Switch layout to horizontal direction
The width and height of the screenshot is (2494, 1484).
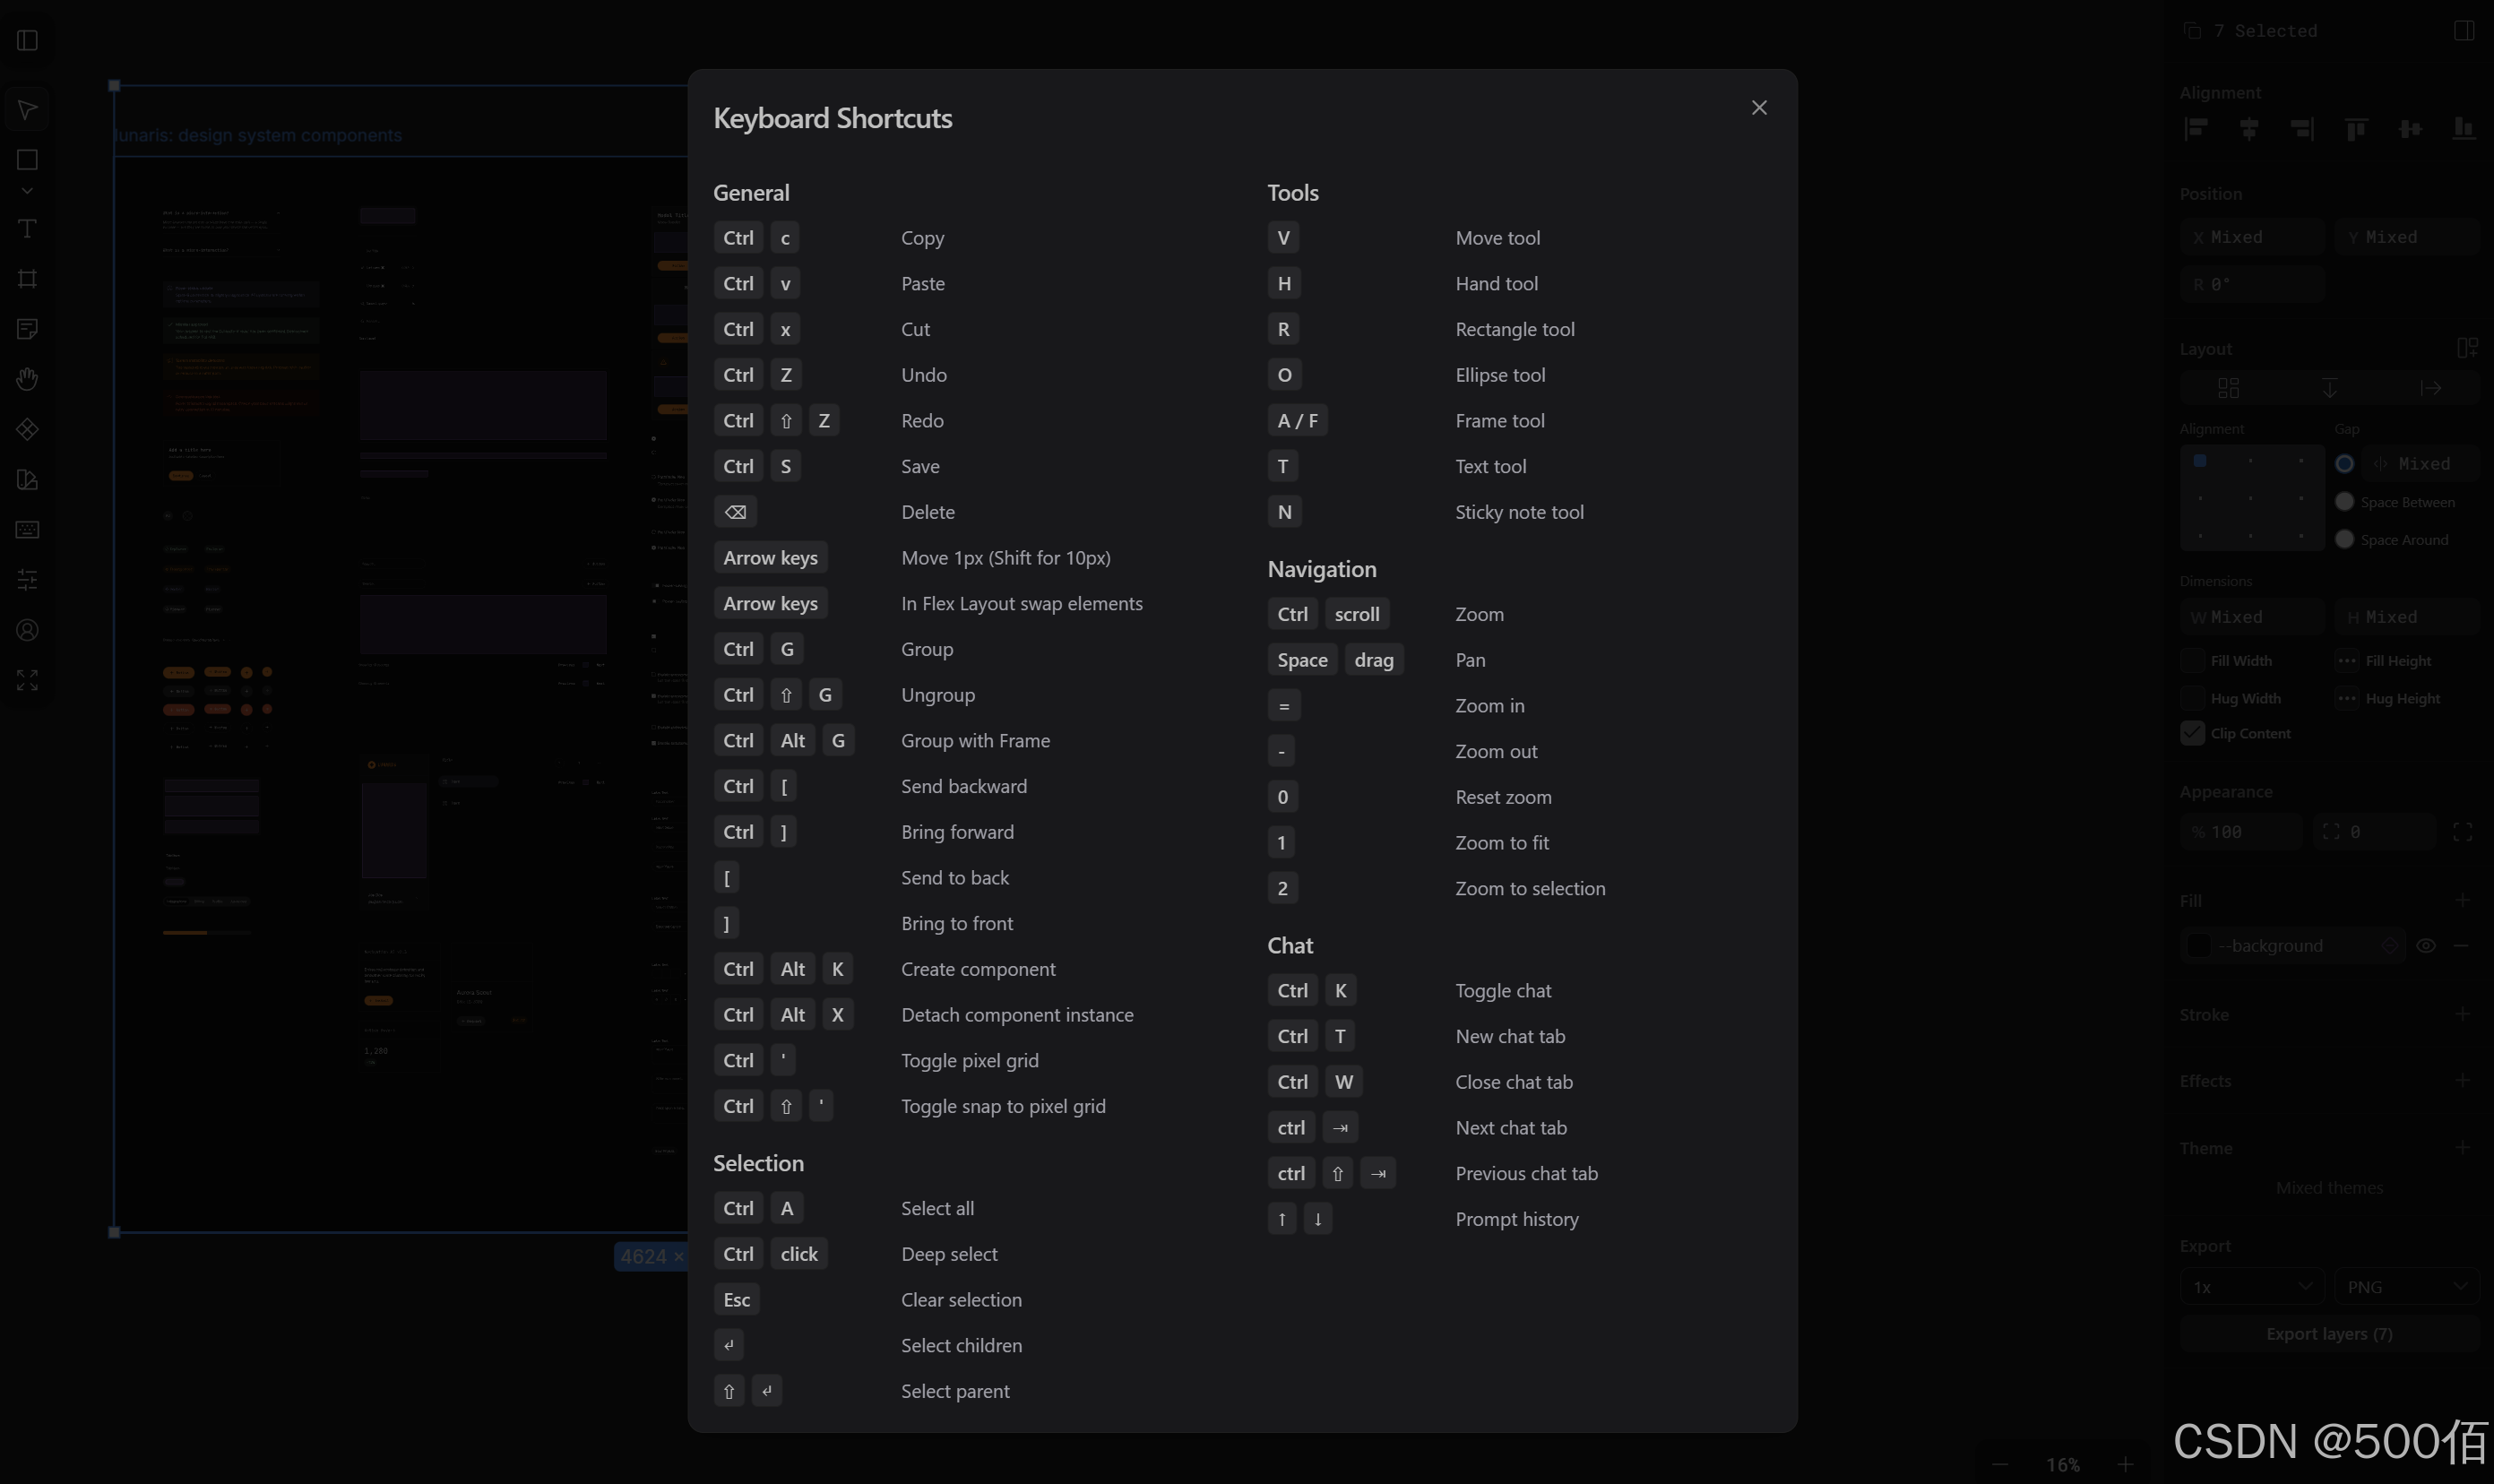[x=2431, y=388]
